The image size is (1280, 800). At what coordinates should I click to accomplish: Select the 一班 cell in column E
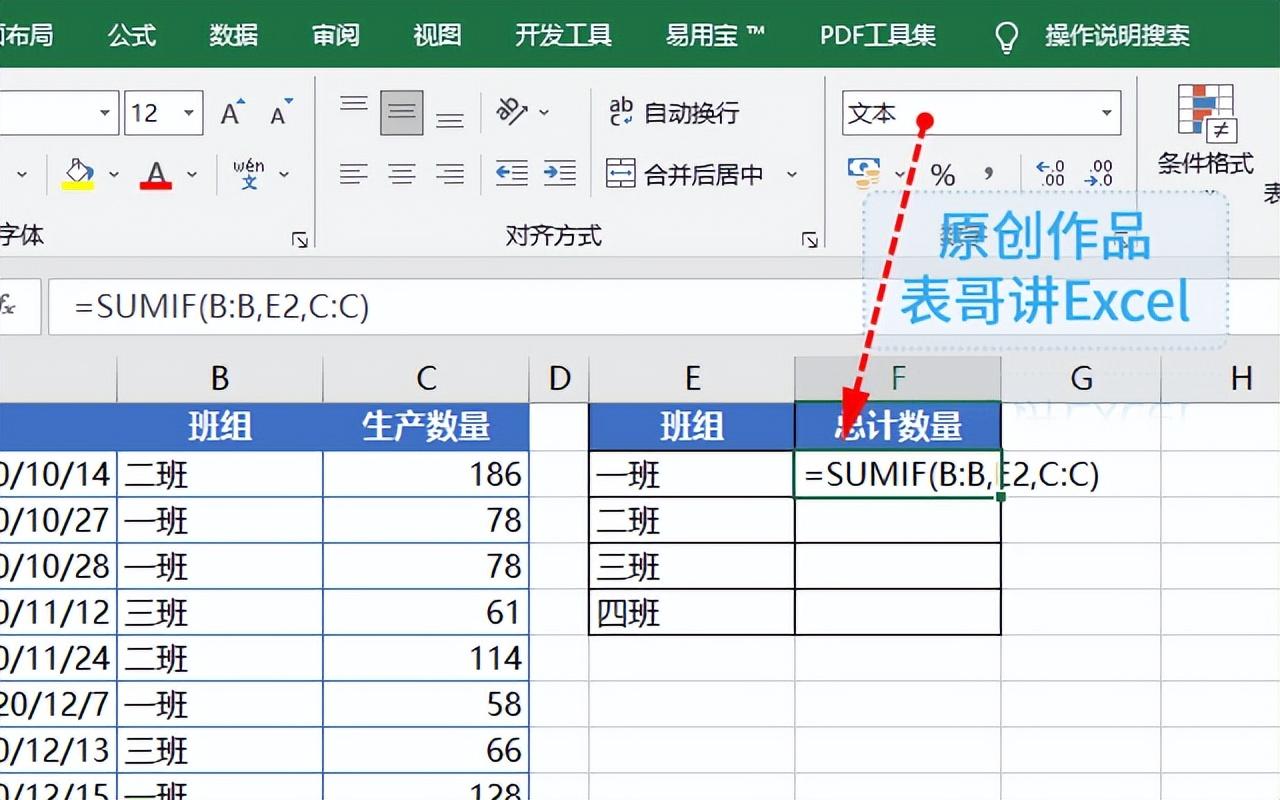point(692,474)
